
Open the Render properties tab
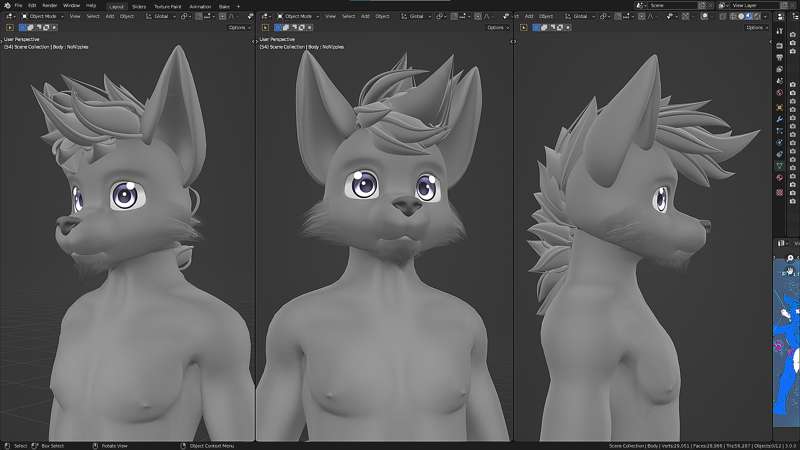780,45
